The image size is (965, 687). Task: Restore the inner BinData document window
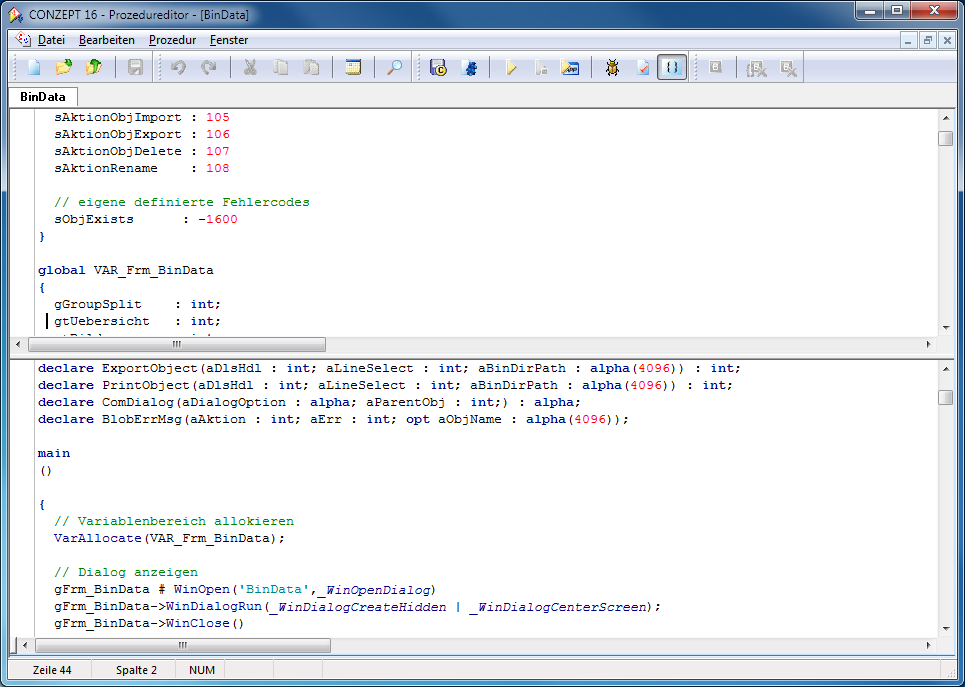(928, 40)
